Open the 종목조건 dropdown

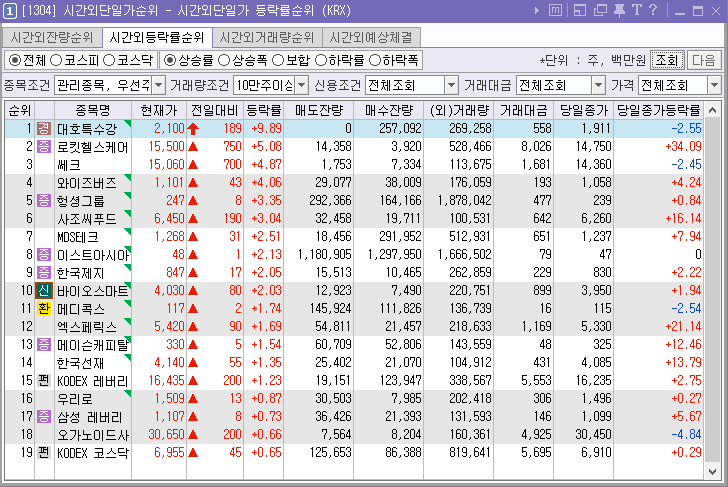coord(159,85)
